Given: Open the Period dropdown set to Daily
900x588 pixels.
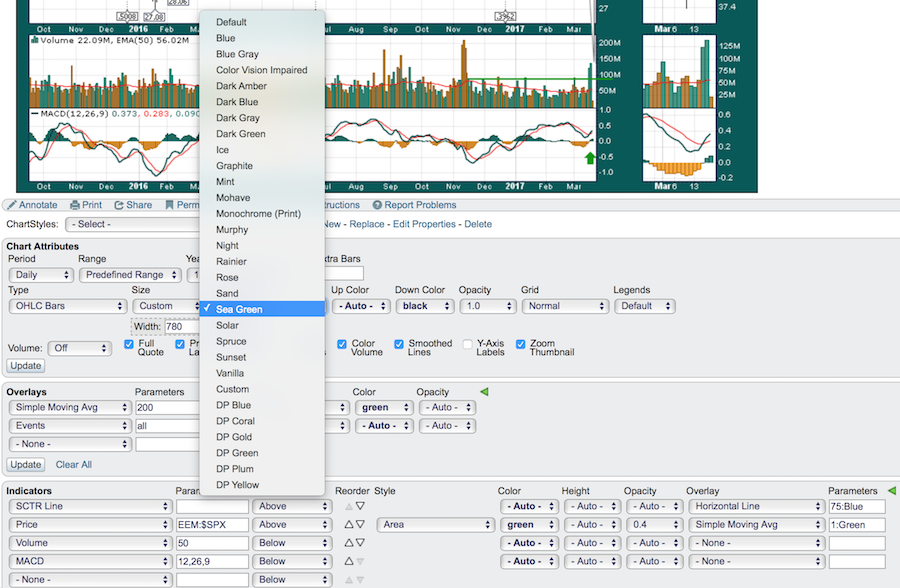Looking at the screenshot, I should (39, 275).
